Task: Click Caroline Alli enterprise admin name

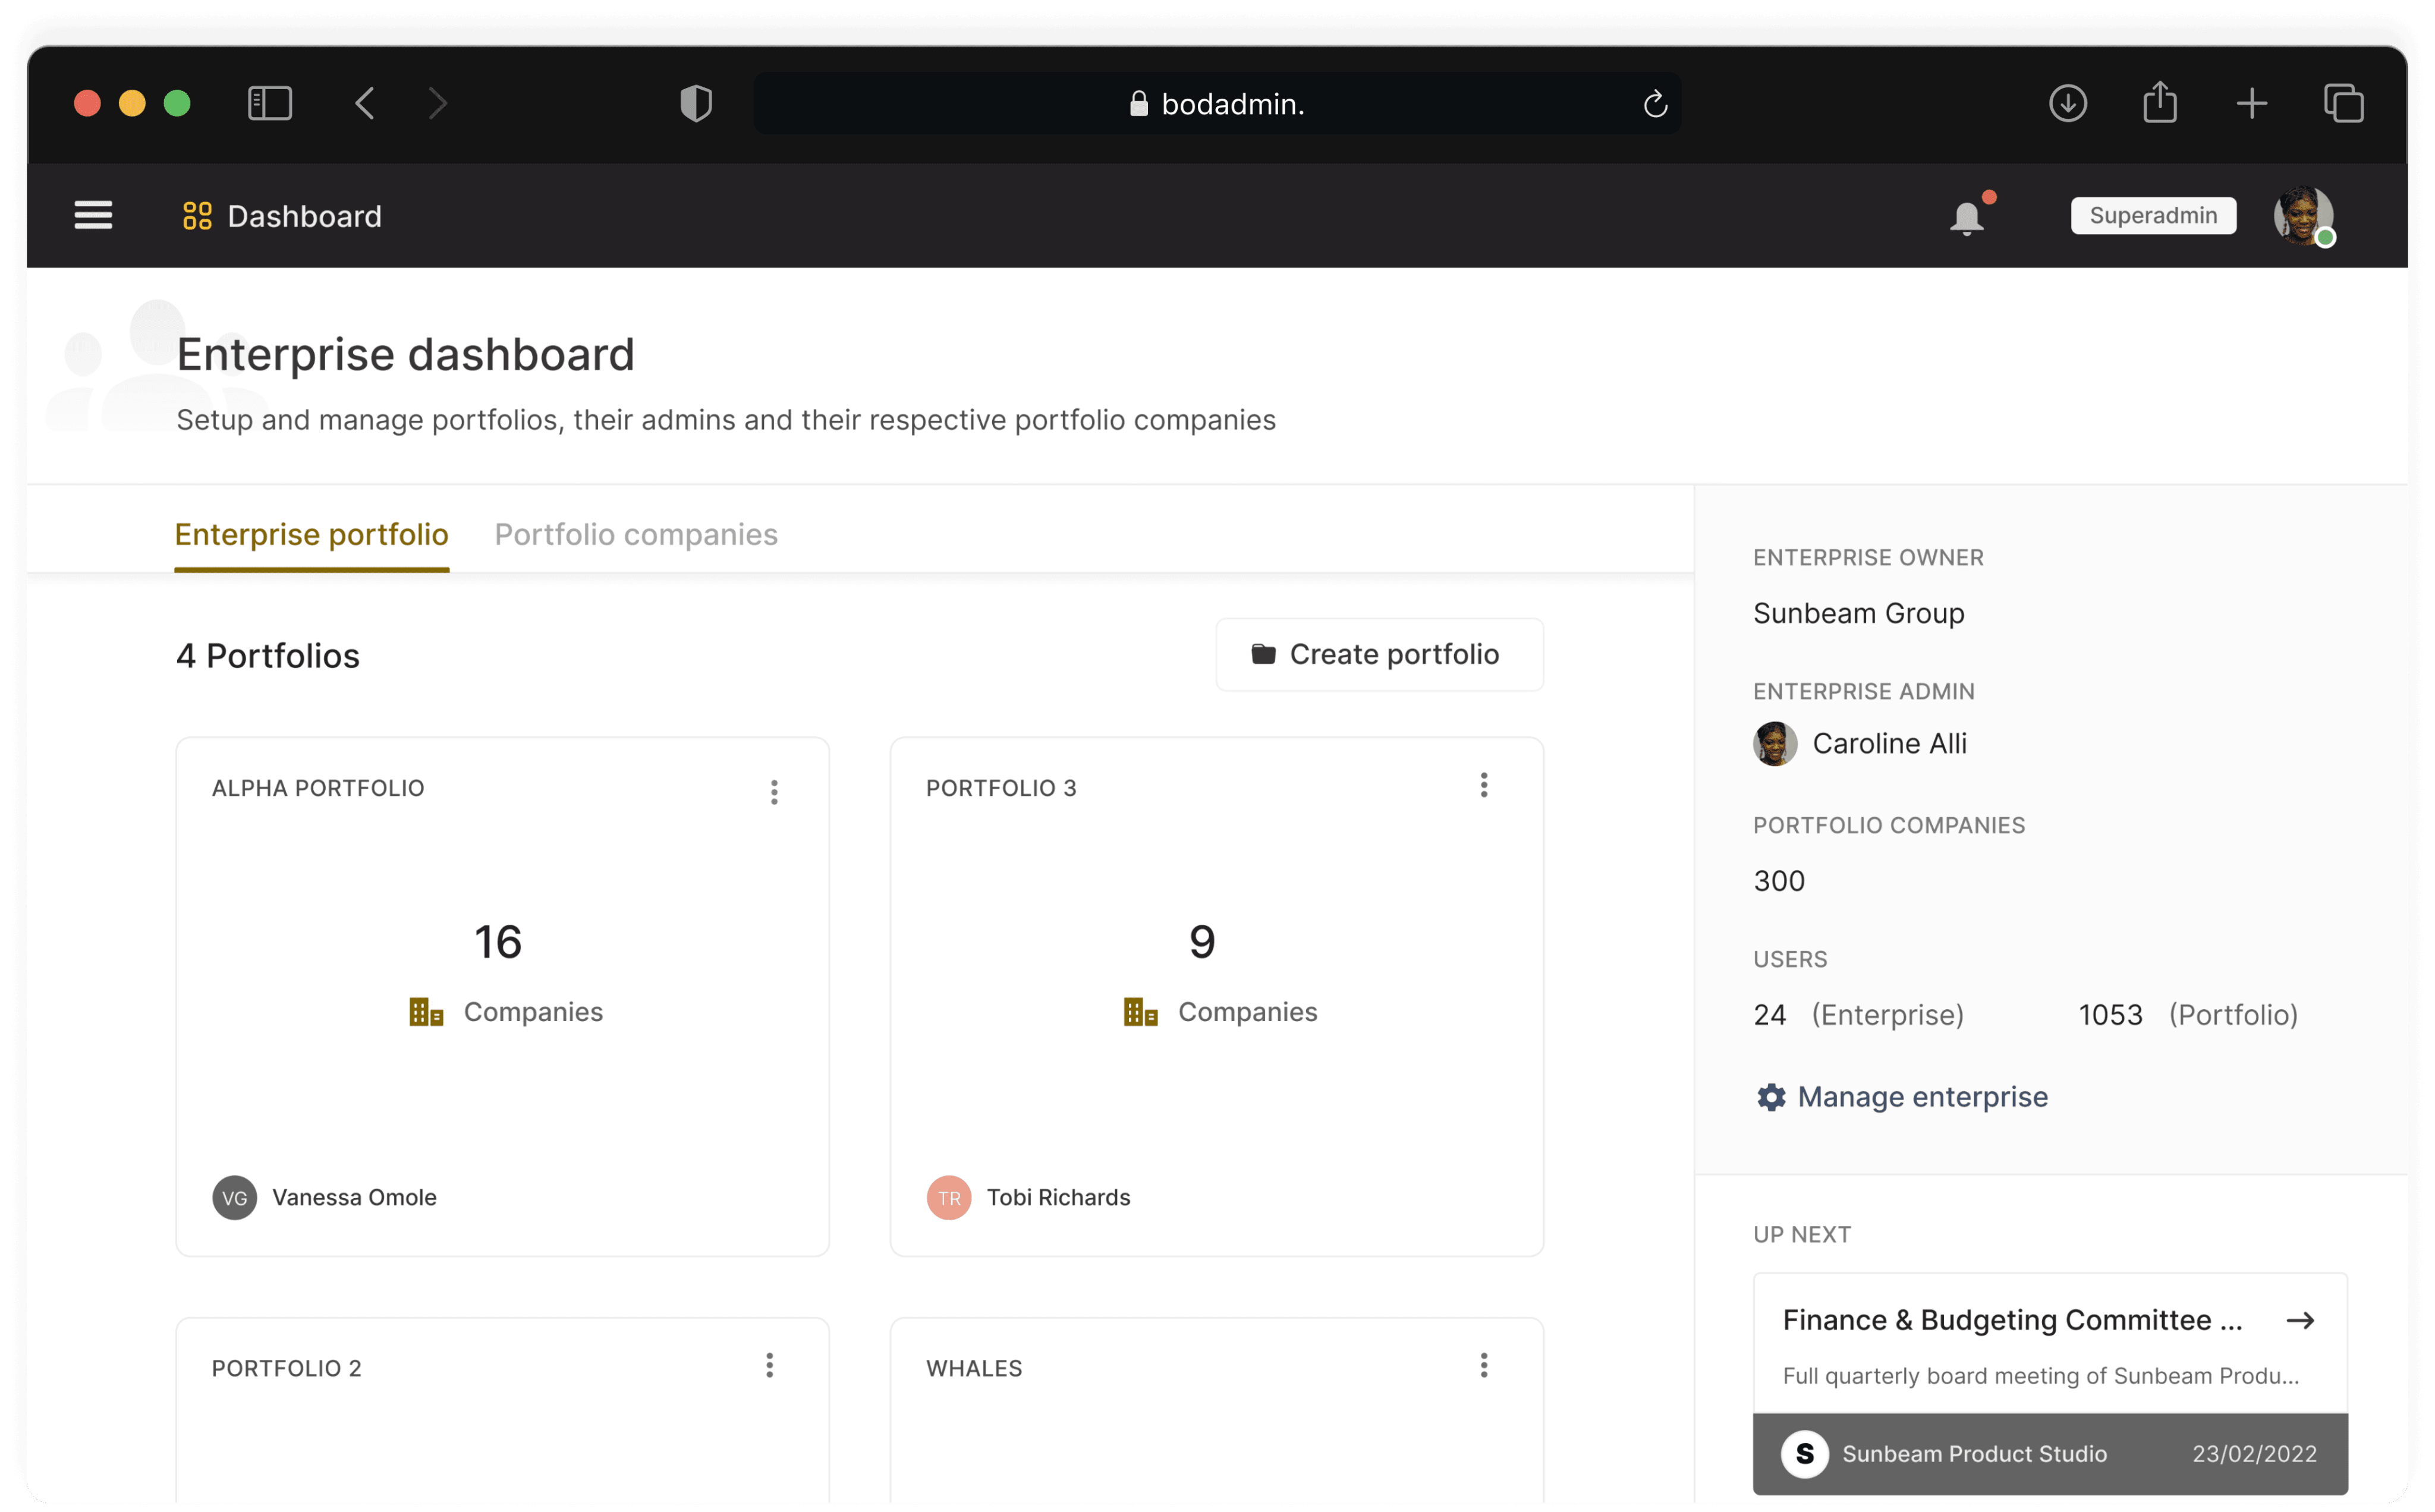Action: (x=1889, y=743)
